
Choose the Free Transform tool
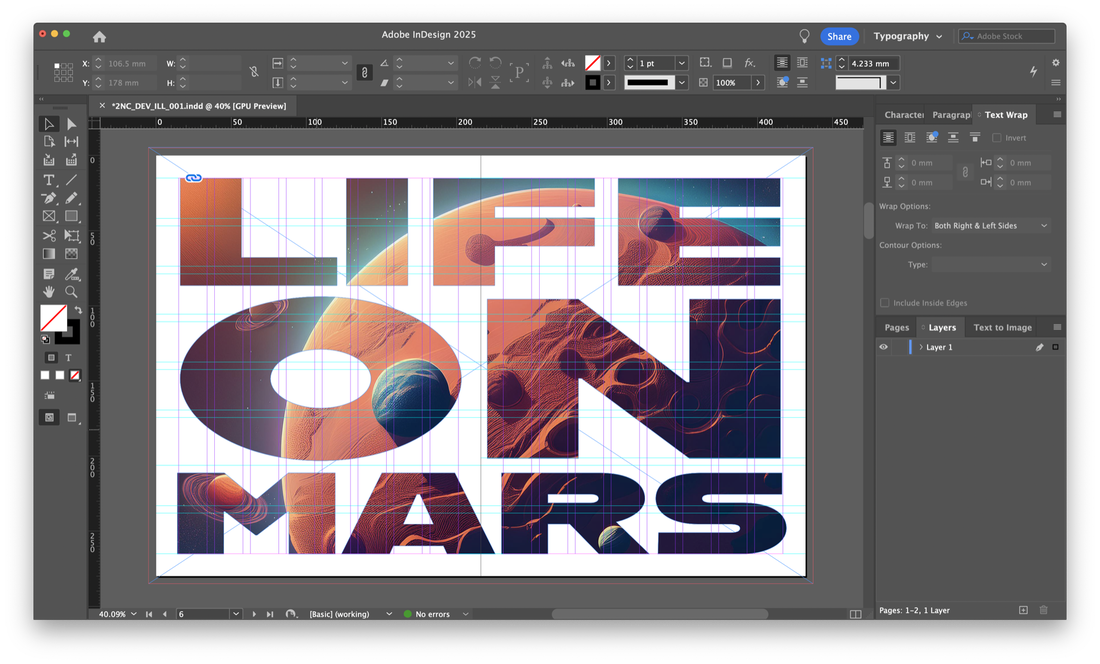pos(72,236)
